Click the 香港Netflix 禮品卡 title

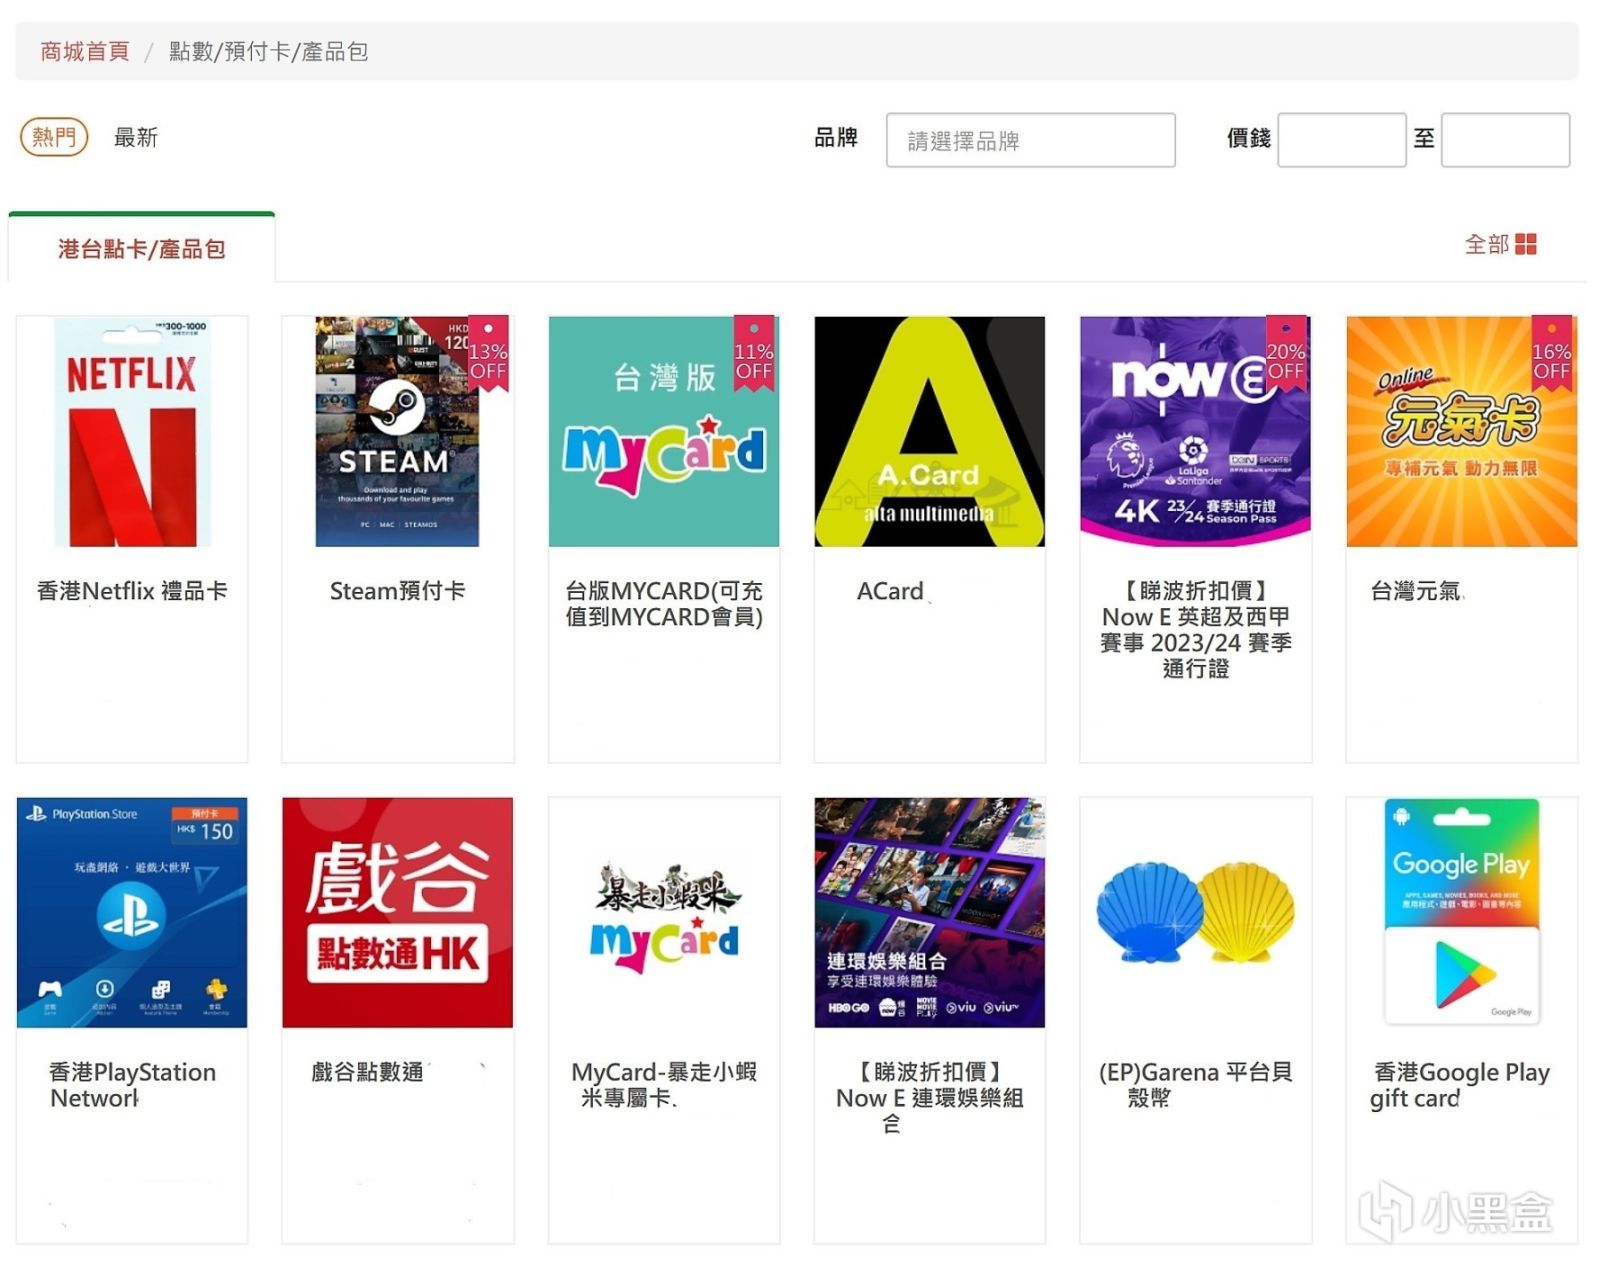click(132, 591)
